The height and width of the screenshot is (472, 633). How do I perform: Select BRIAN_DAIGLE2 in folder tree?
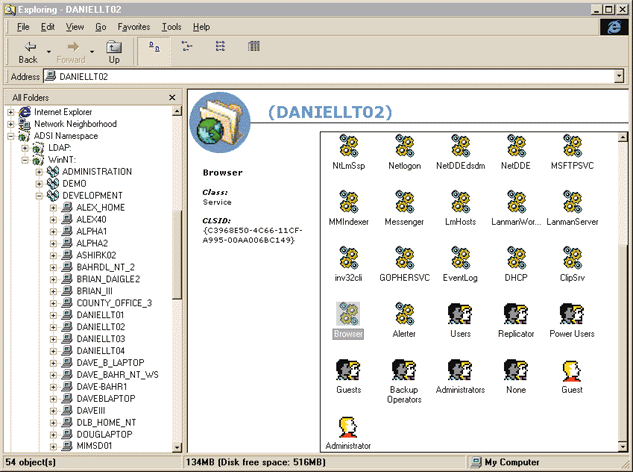[x=108, y=279]
